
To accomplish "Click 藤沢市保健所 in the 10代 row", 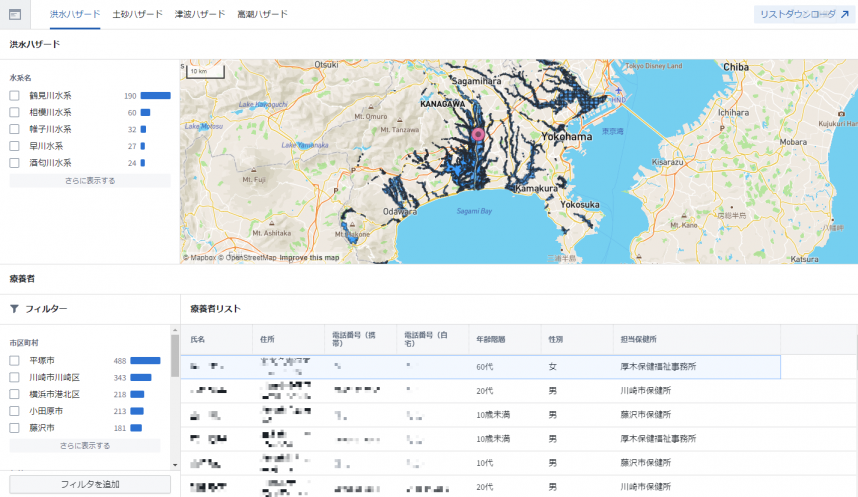I will (x=645, y=463).
